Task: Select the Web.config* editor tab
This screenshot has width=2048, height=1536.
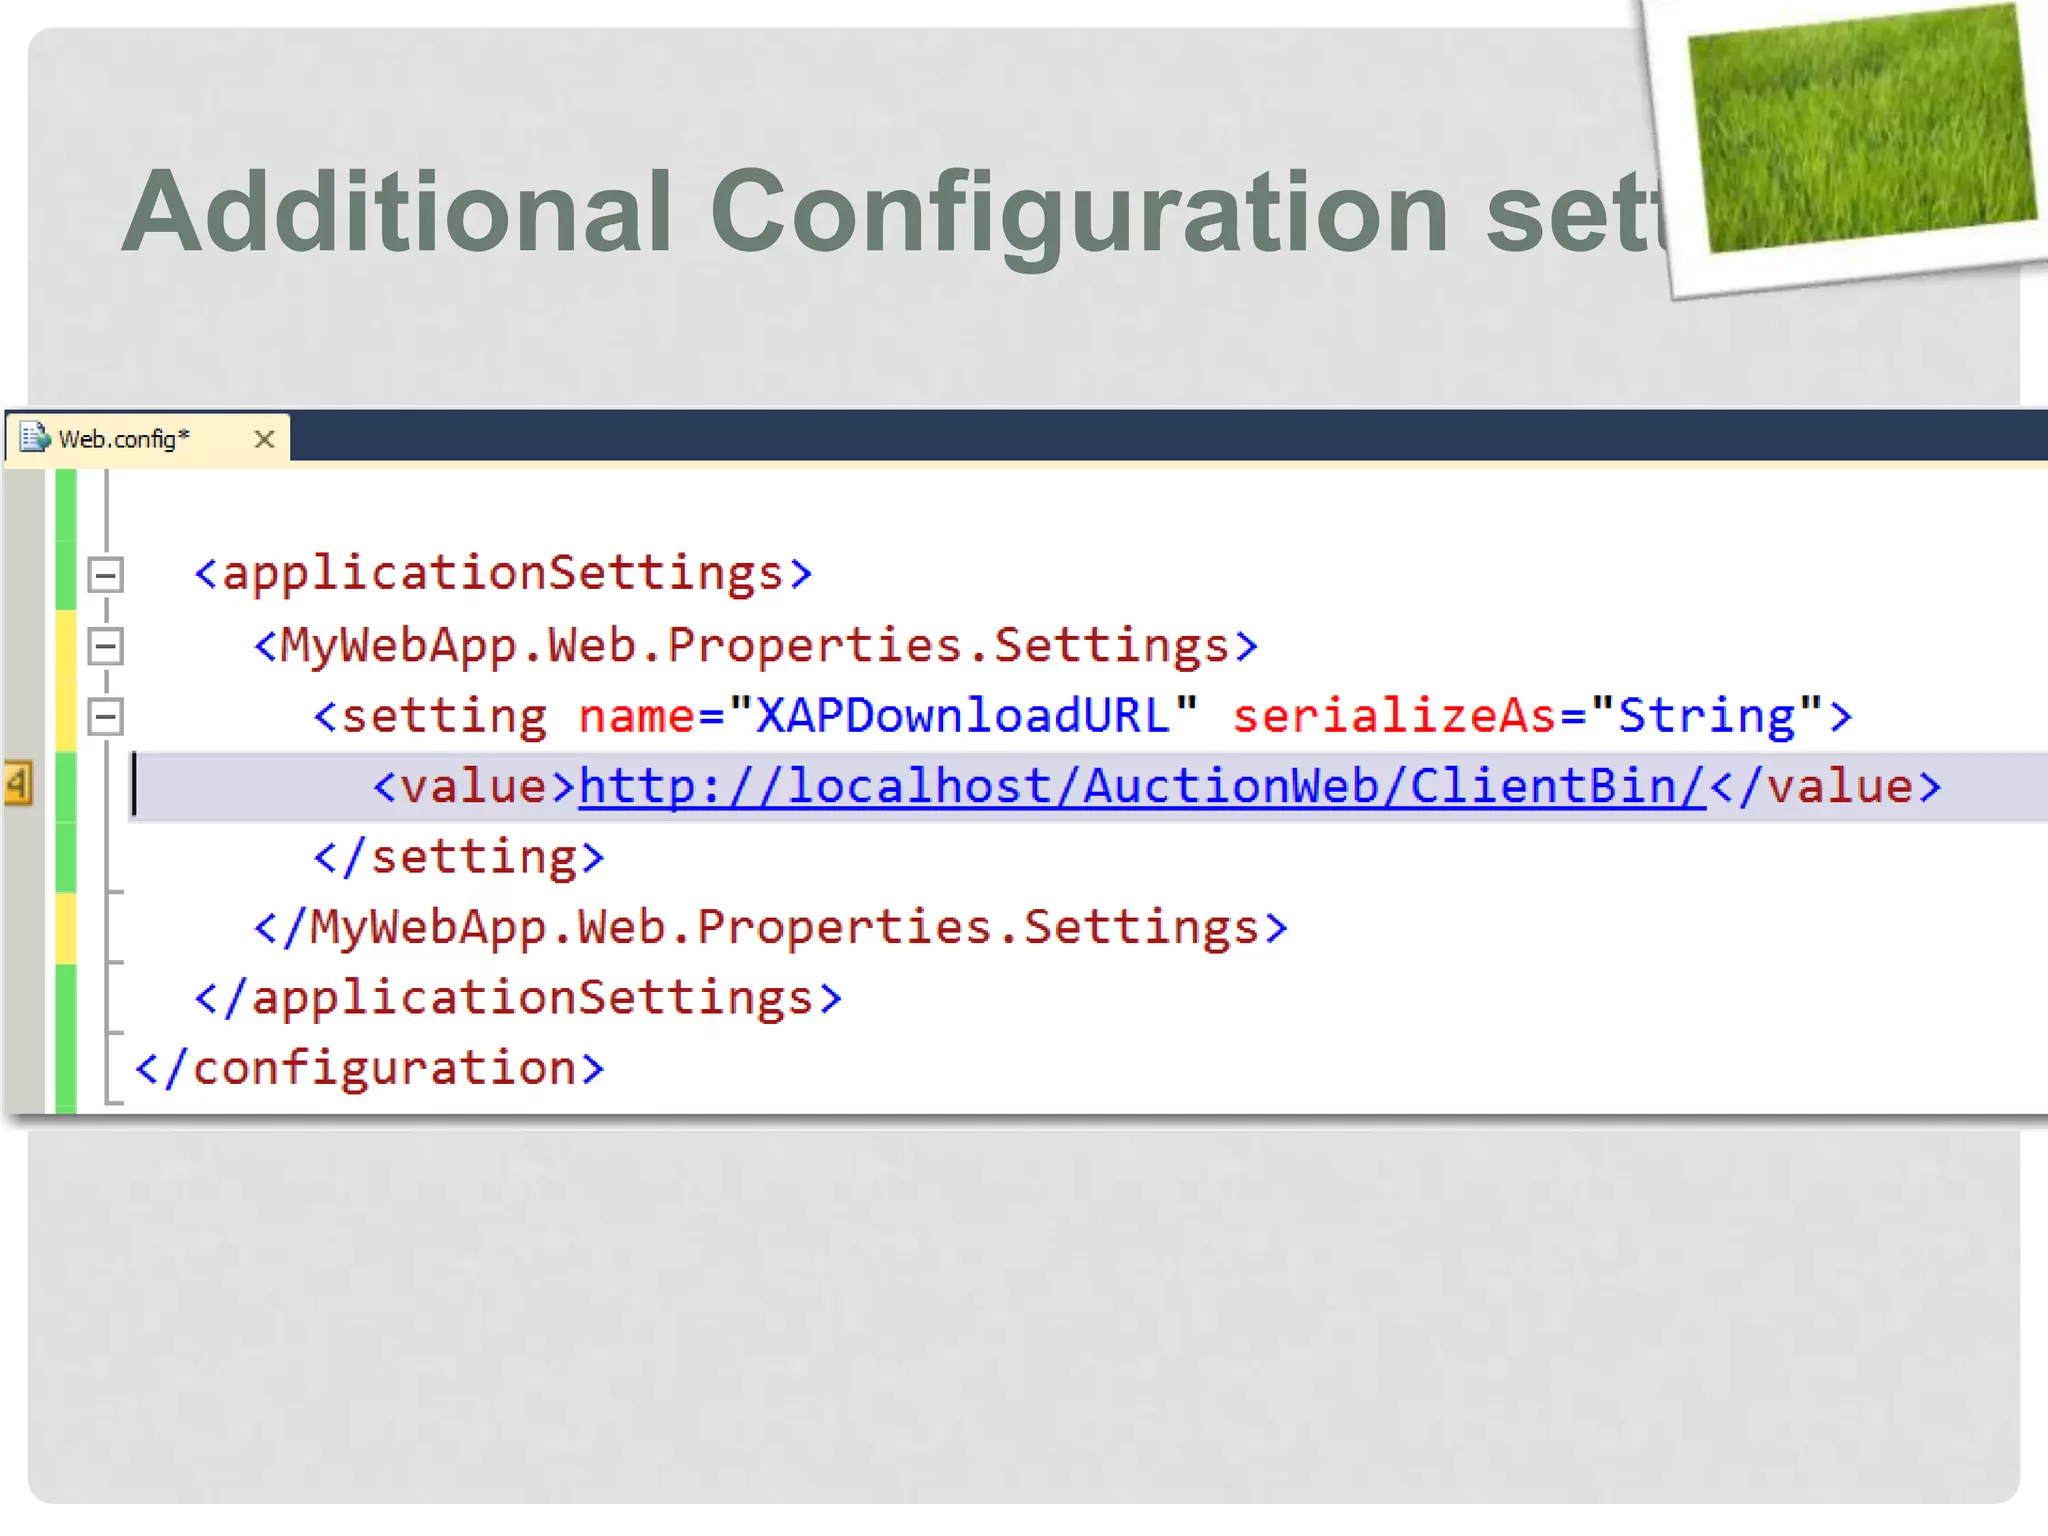Action: coord(148,438)
